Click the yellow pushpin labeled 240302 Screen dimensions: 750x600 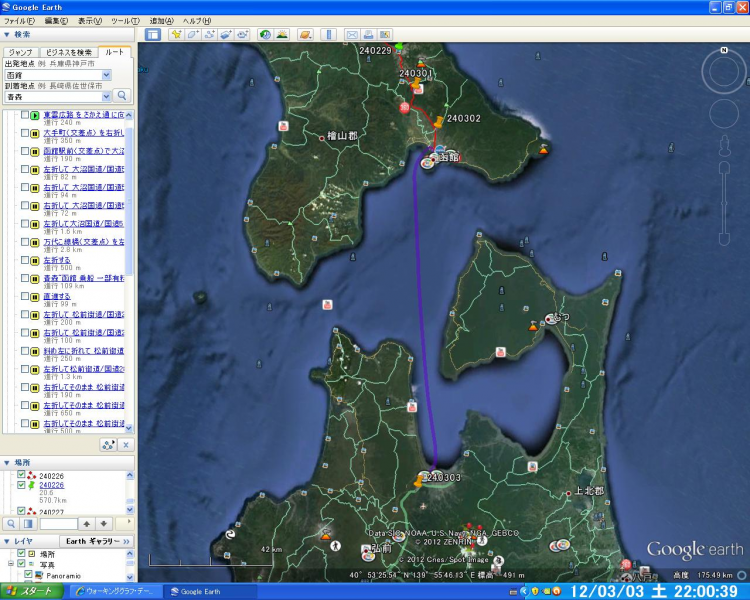coord(439,122)
